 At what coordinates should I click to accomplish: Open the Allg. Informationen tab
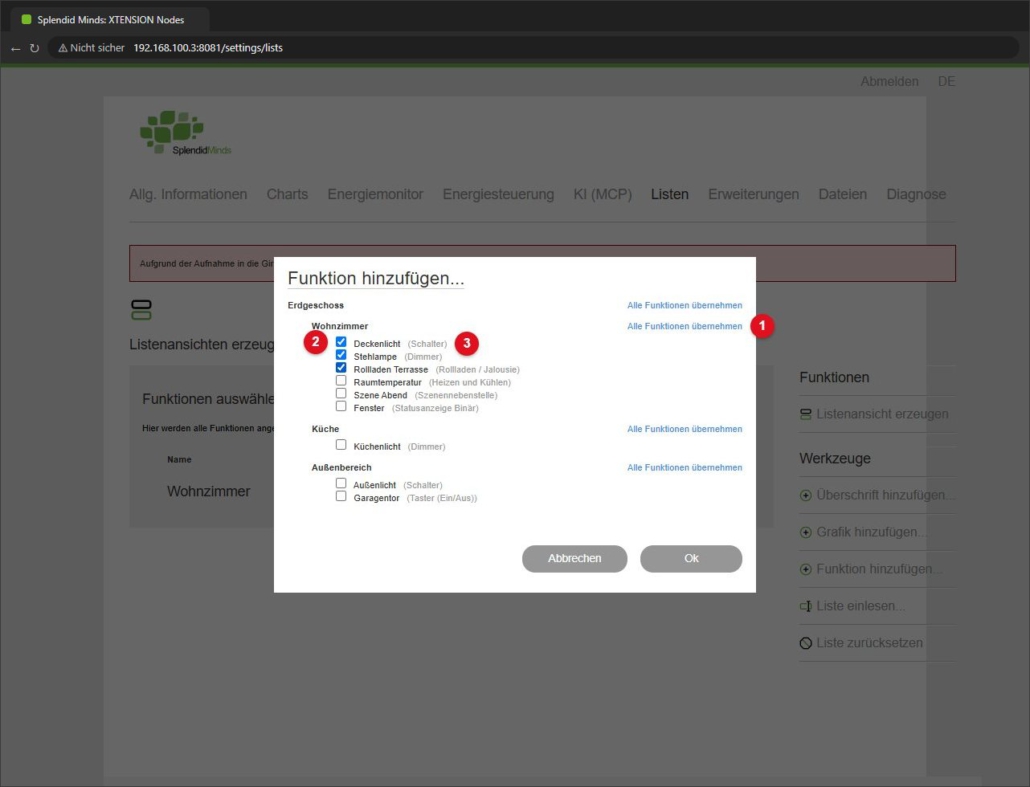pyautogui.click(x=188, y=194)
